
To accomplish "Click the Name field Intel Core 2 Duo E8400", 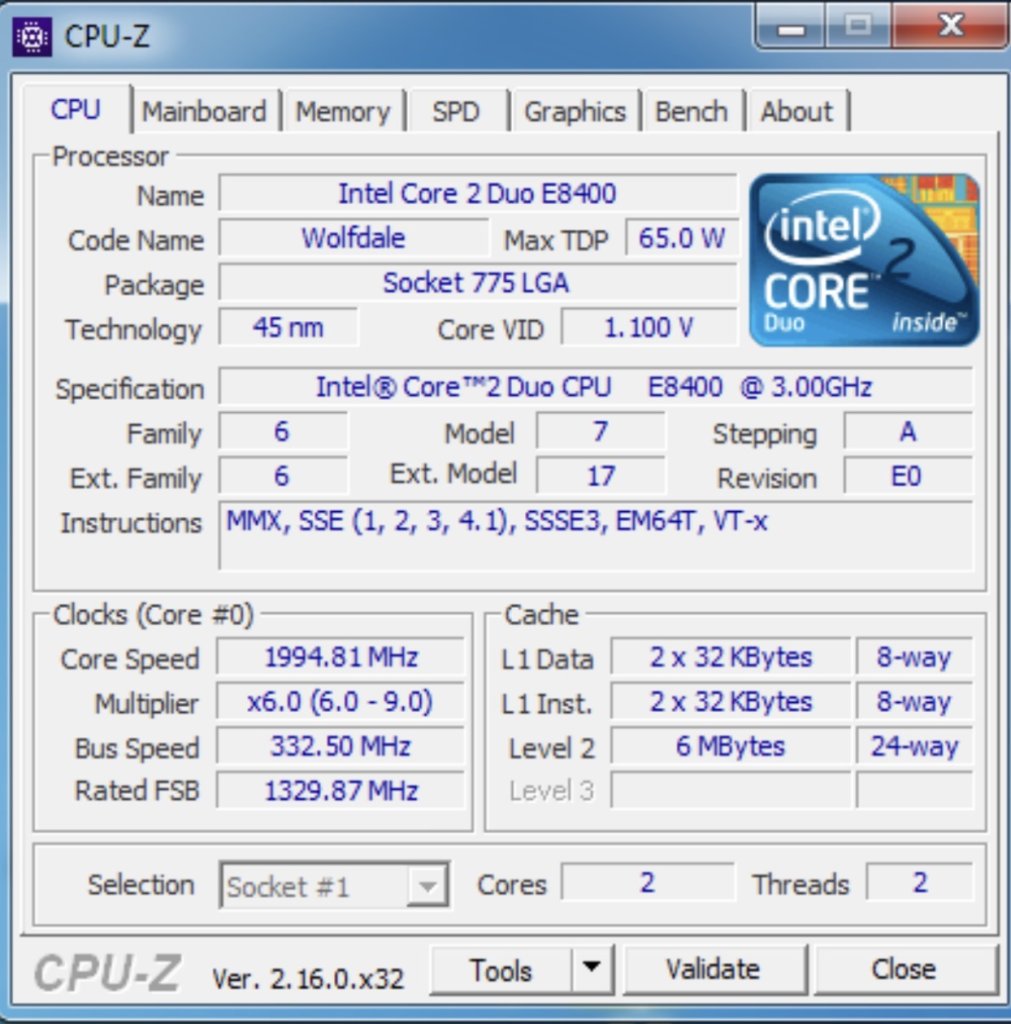I will click(x=477, y=193).
